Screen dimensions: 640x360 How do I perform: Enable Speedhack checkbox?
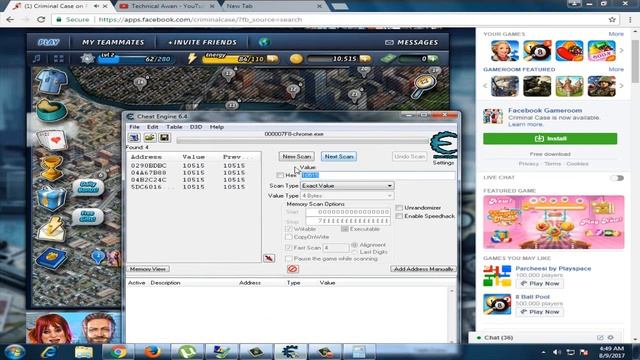pyautogui.click(x=399, y=216)
